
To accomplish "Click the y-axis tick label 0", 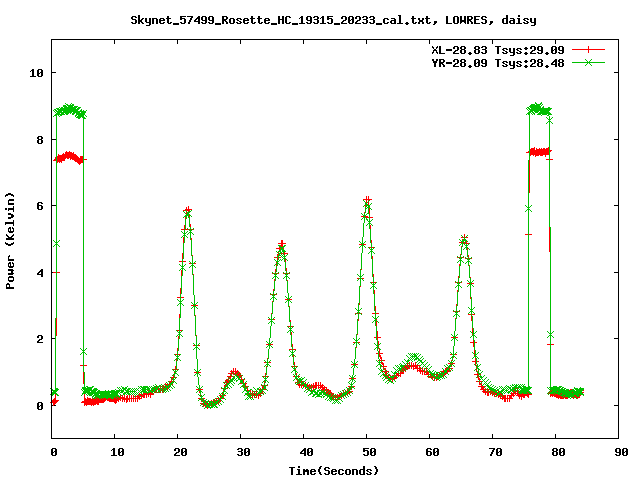I will (x=40, y=406).
